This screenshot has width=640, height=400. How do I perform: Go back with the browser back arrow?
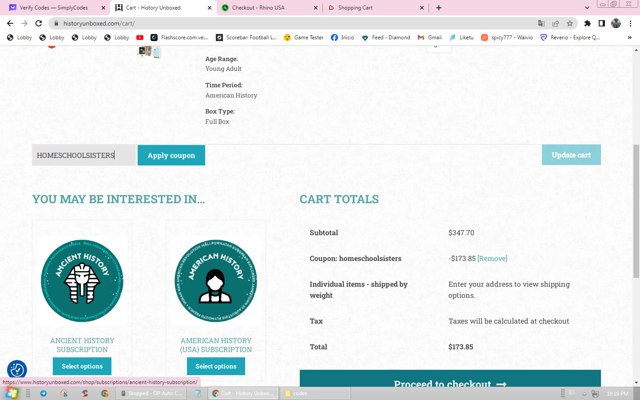pos(10,23)
